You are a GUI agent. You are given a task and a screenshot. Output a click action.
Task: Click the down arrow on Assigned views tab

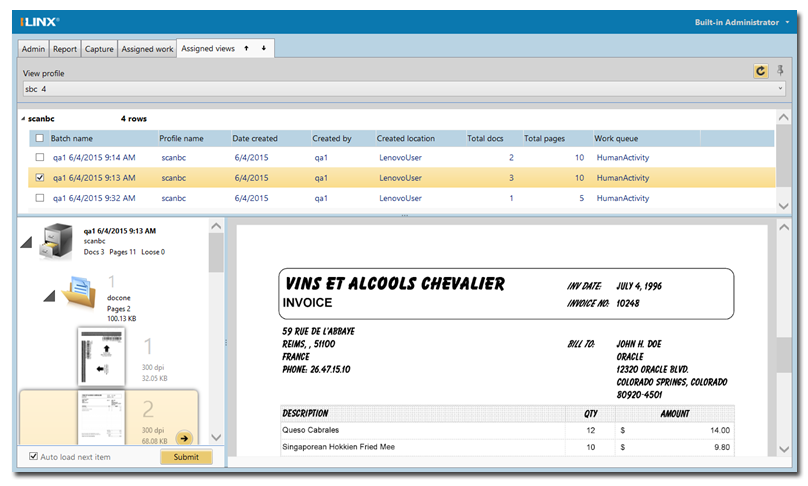click(263, 48)
